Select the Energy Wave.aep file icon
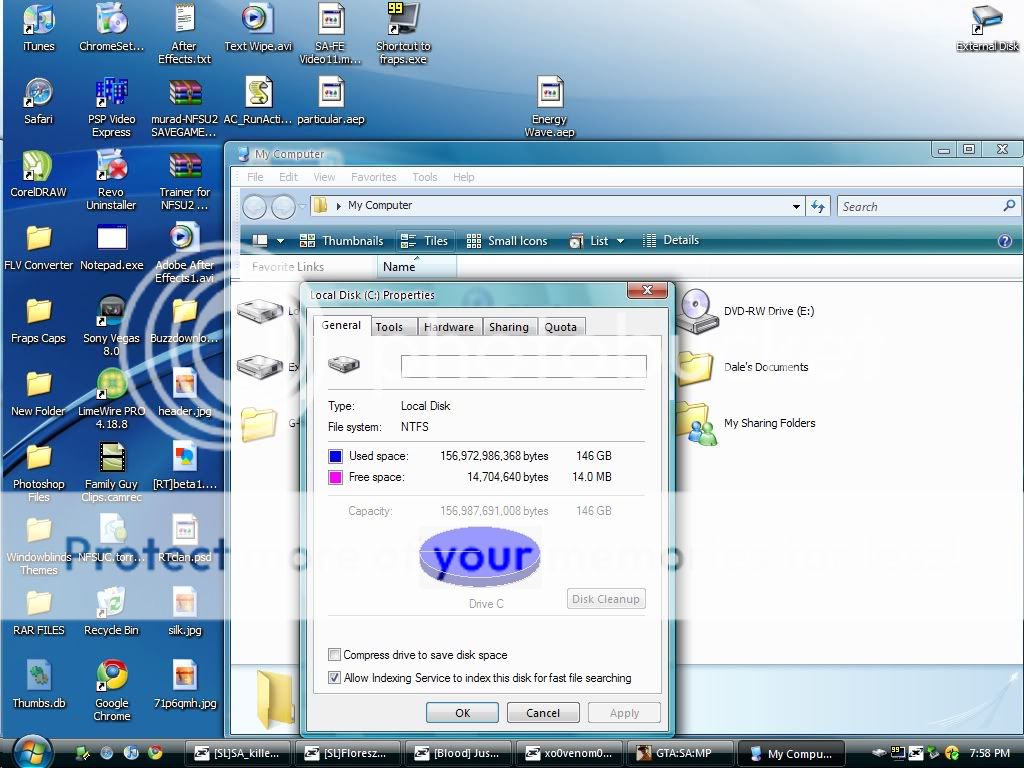 (x=549, y=107)
